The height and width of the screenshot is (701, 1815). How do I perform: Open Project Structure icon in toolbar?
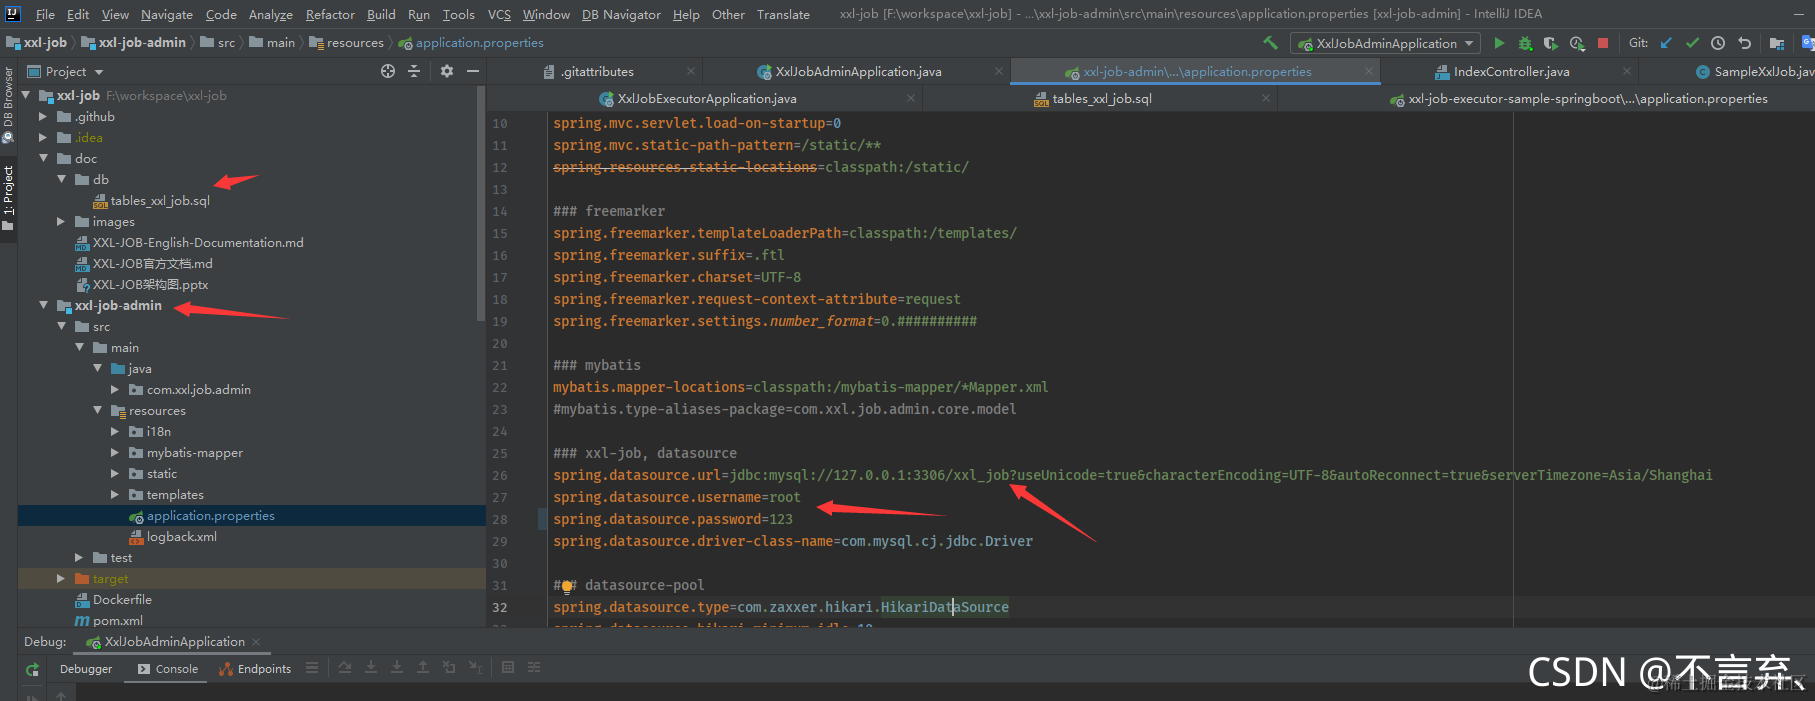(1777, 43)
